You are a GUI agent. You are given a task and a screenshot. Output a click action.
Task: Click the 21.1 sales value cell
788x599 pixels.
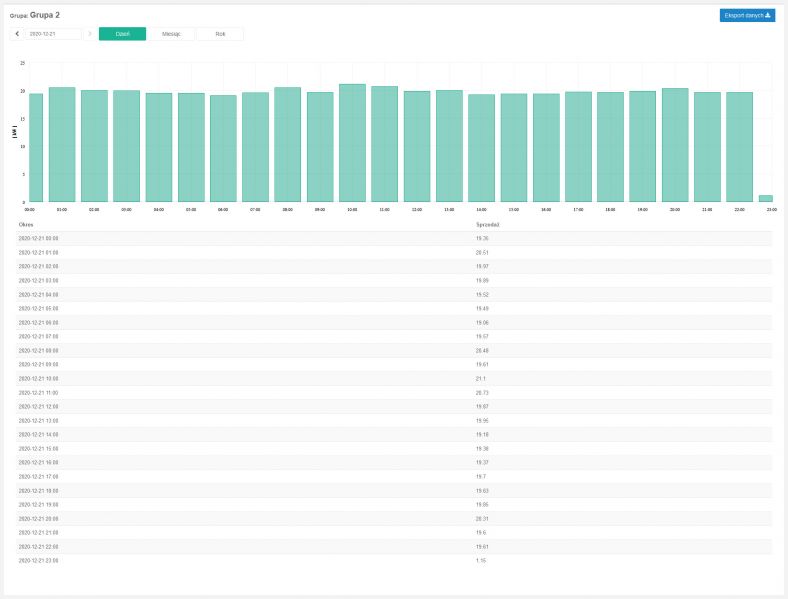coord(482,379)
